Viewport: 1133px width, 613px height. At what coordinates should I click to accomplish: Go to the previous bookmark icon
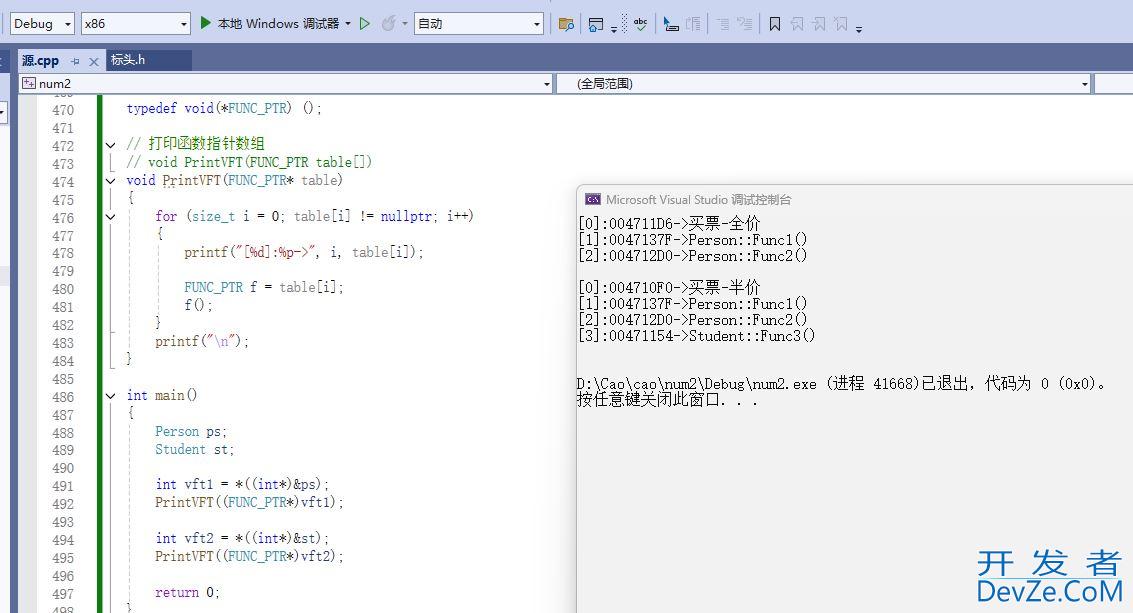pyautogui.click(x=796, y=25)
